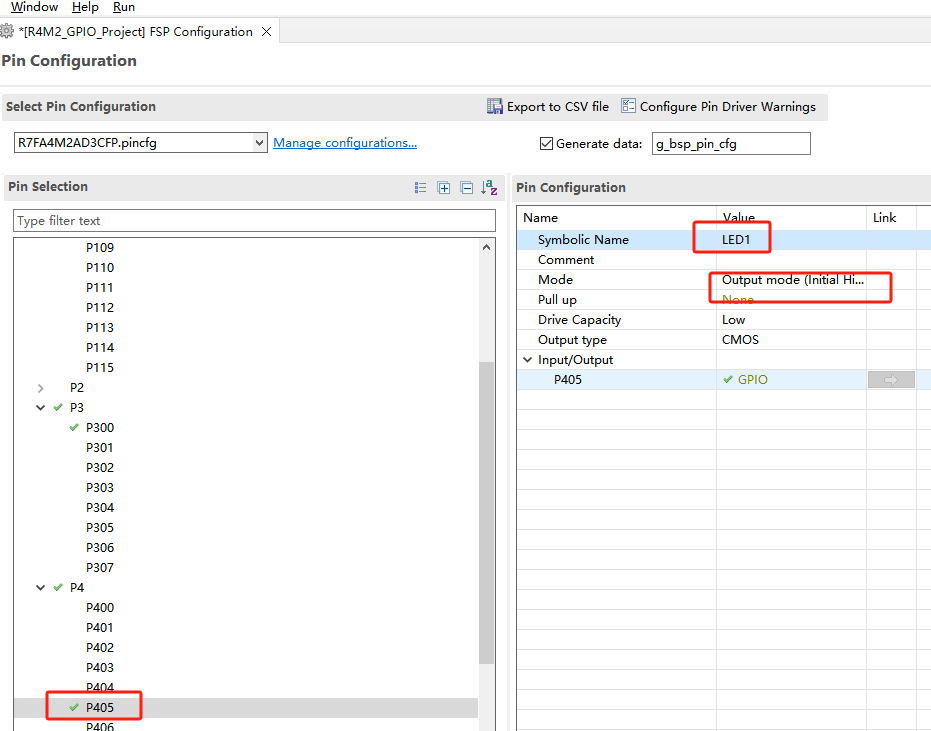This screenshot has width=931, height=731.
Task: Open the R7FA4M2AD3CFP.pincfg dropdown
Action: pos(259,143)
